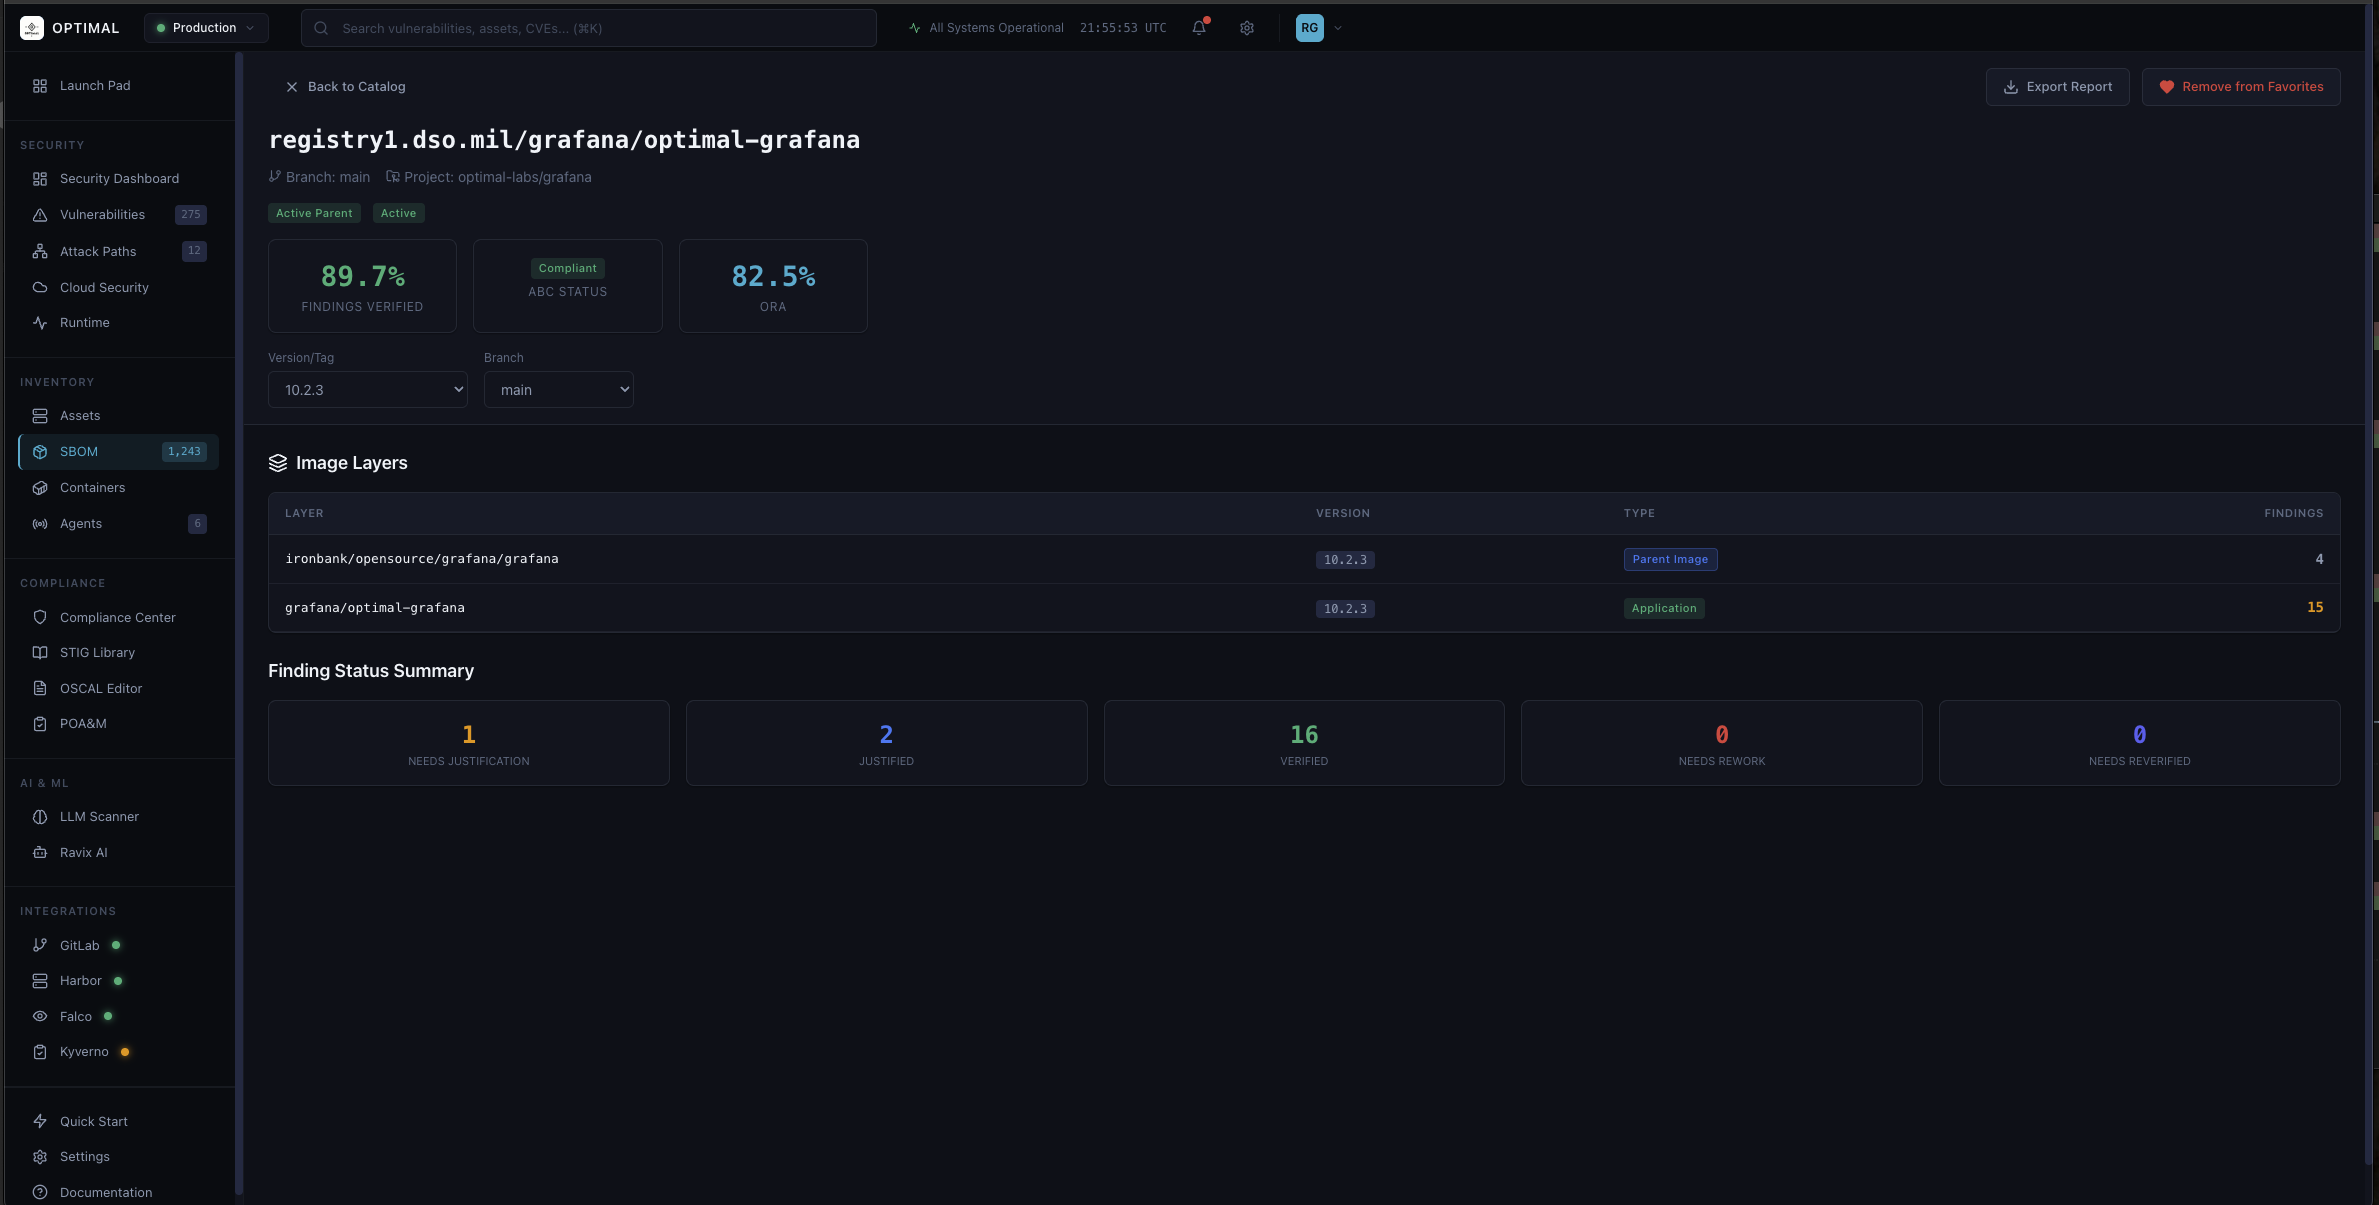The width and height of the screenshot is (2379, 1205).
Task: Open the Compliance Center menu item
Action: (x=117, y=618)
